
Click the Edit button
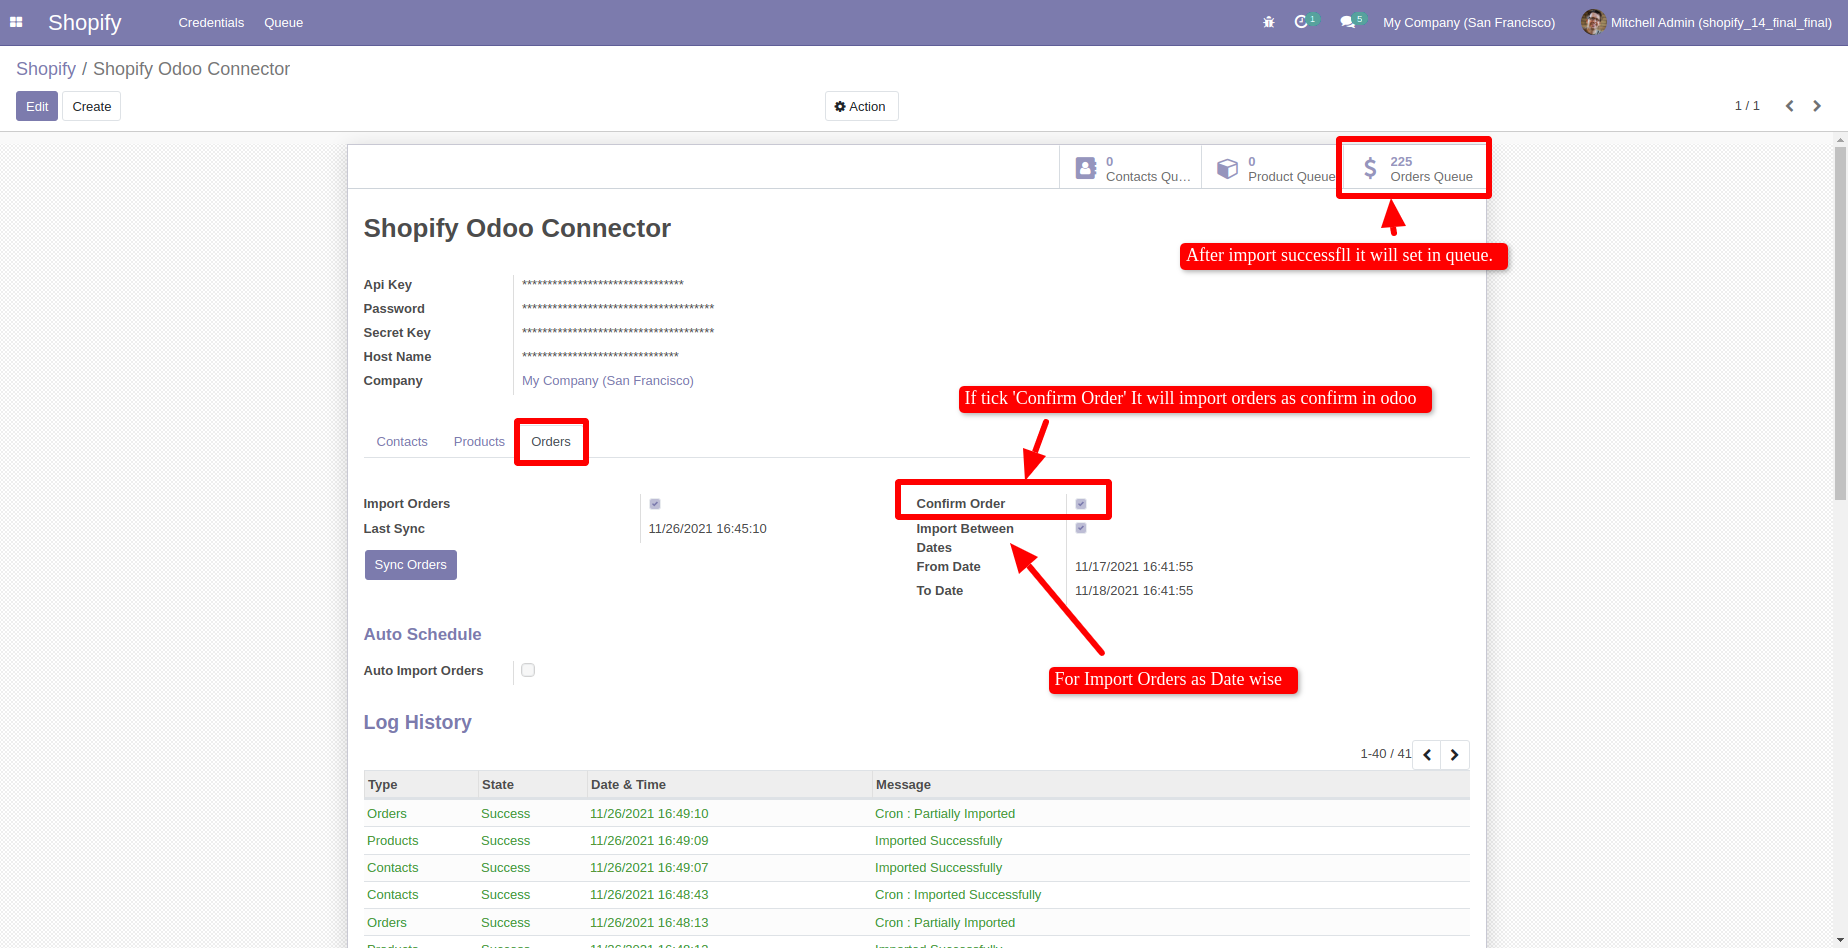(37, 106)
